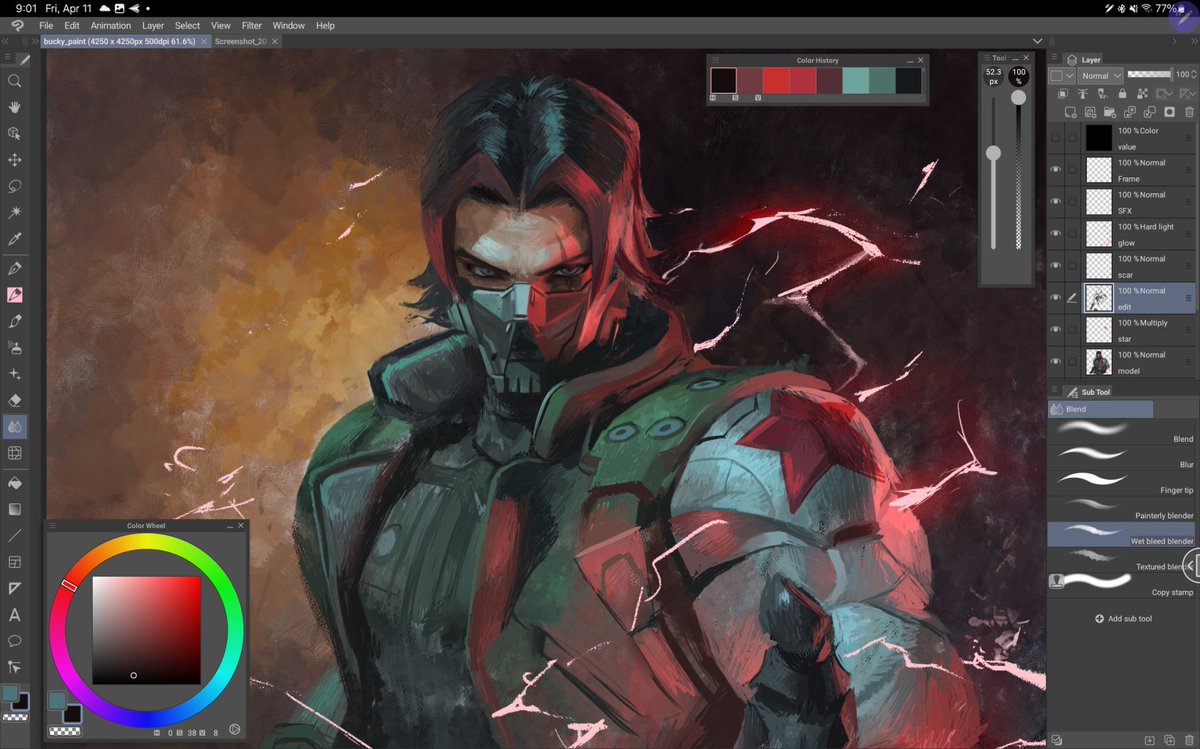Choose the Painterly blender sub tool
The width and height of the screenshot is (1200, 749).
[1122, 508]
